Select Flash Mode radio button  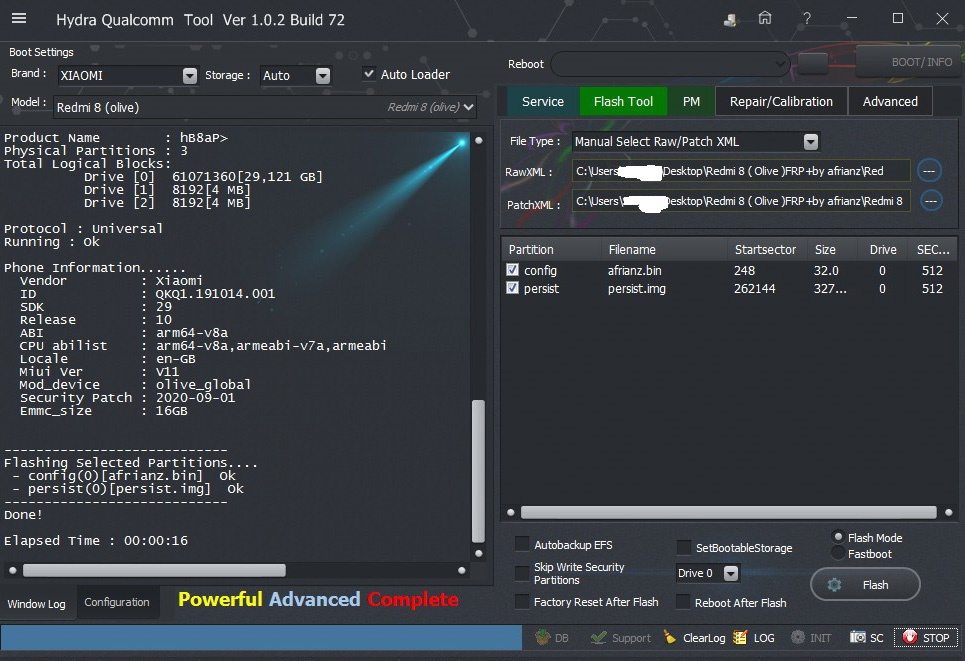click(838, 537)
